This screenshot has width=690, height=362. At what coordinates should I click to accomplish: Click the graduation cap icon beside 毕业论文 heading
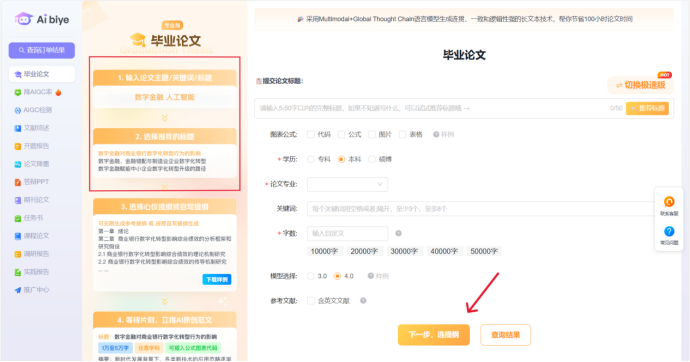138,40
